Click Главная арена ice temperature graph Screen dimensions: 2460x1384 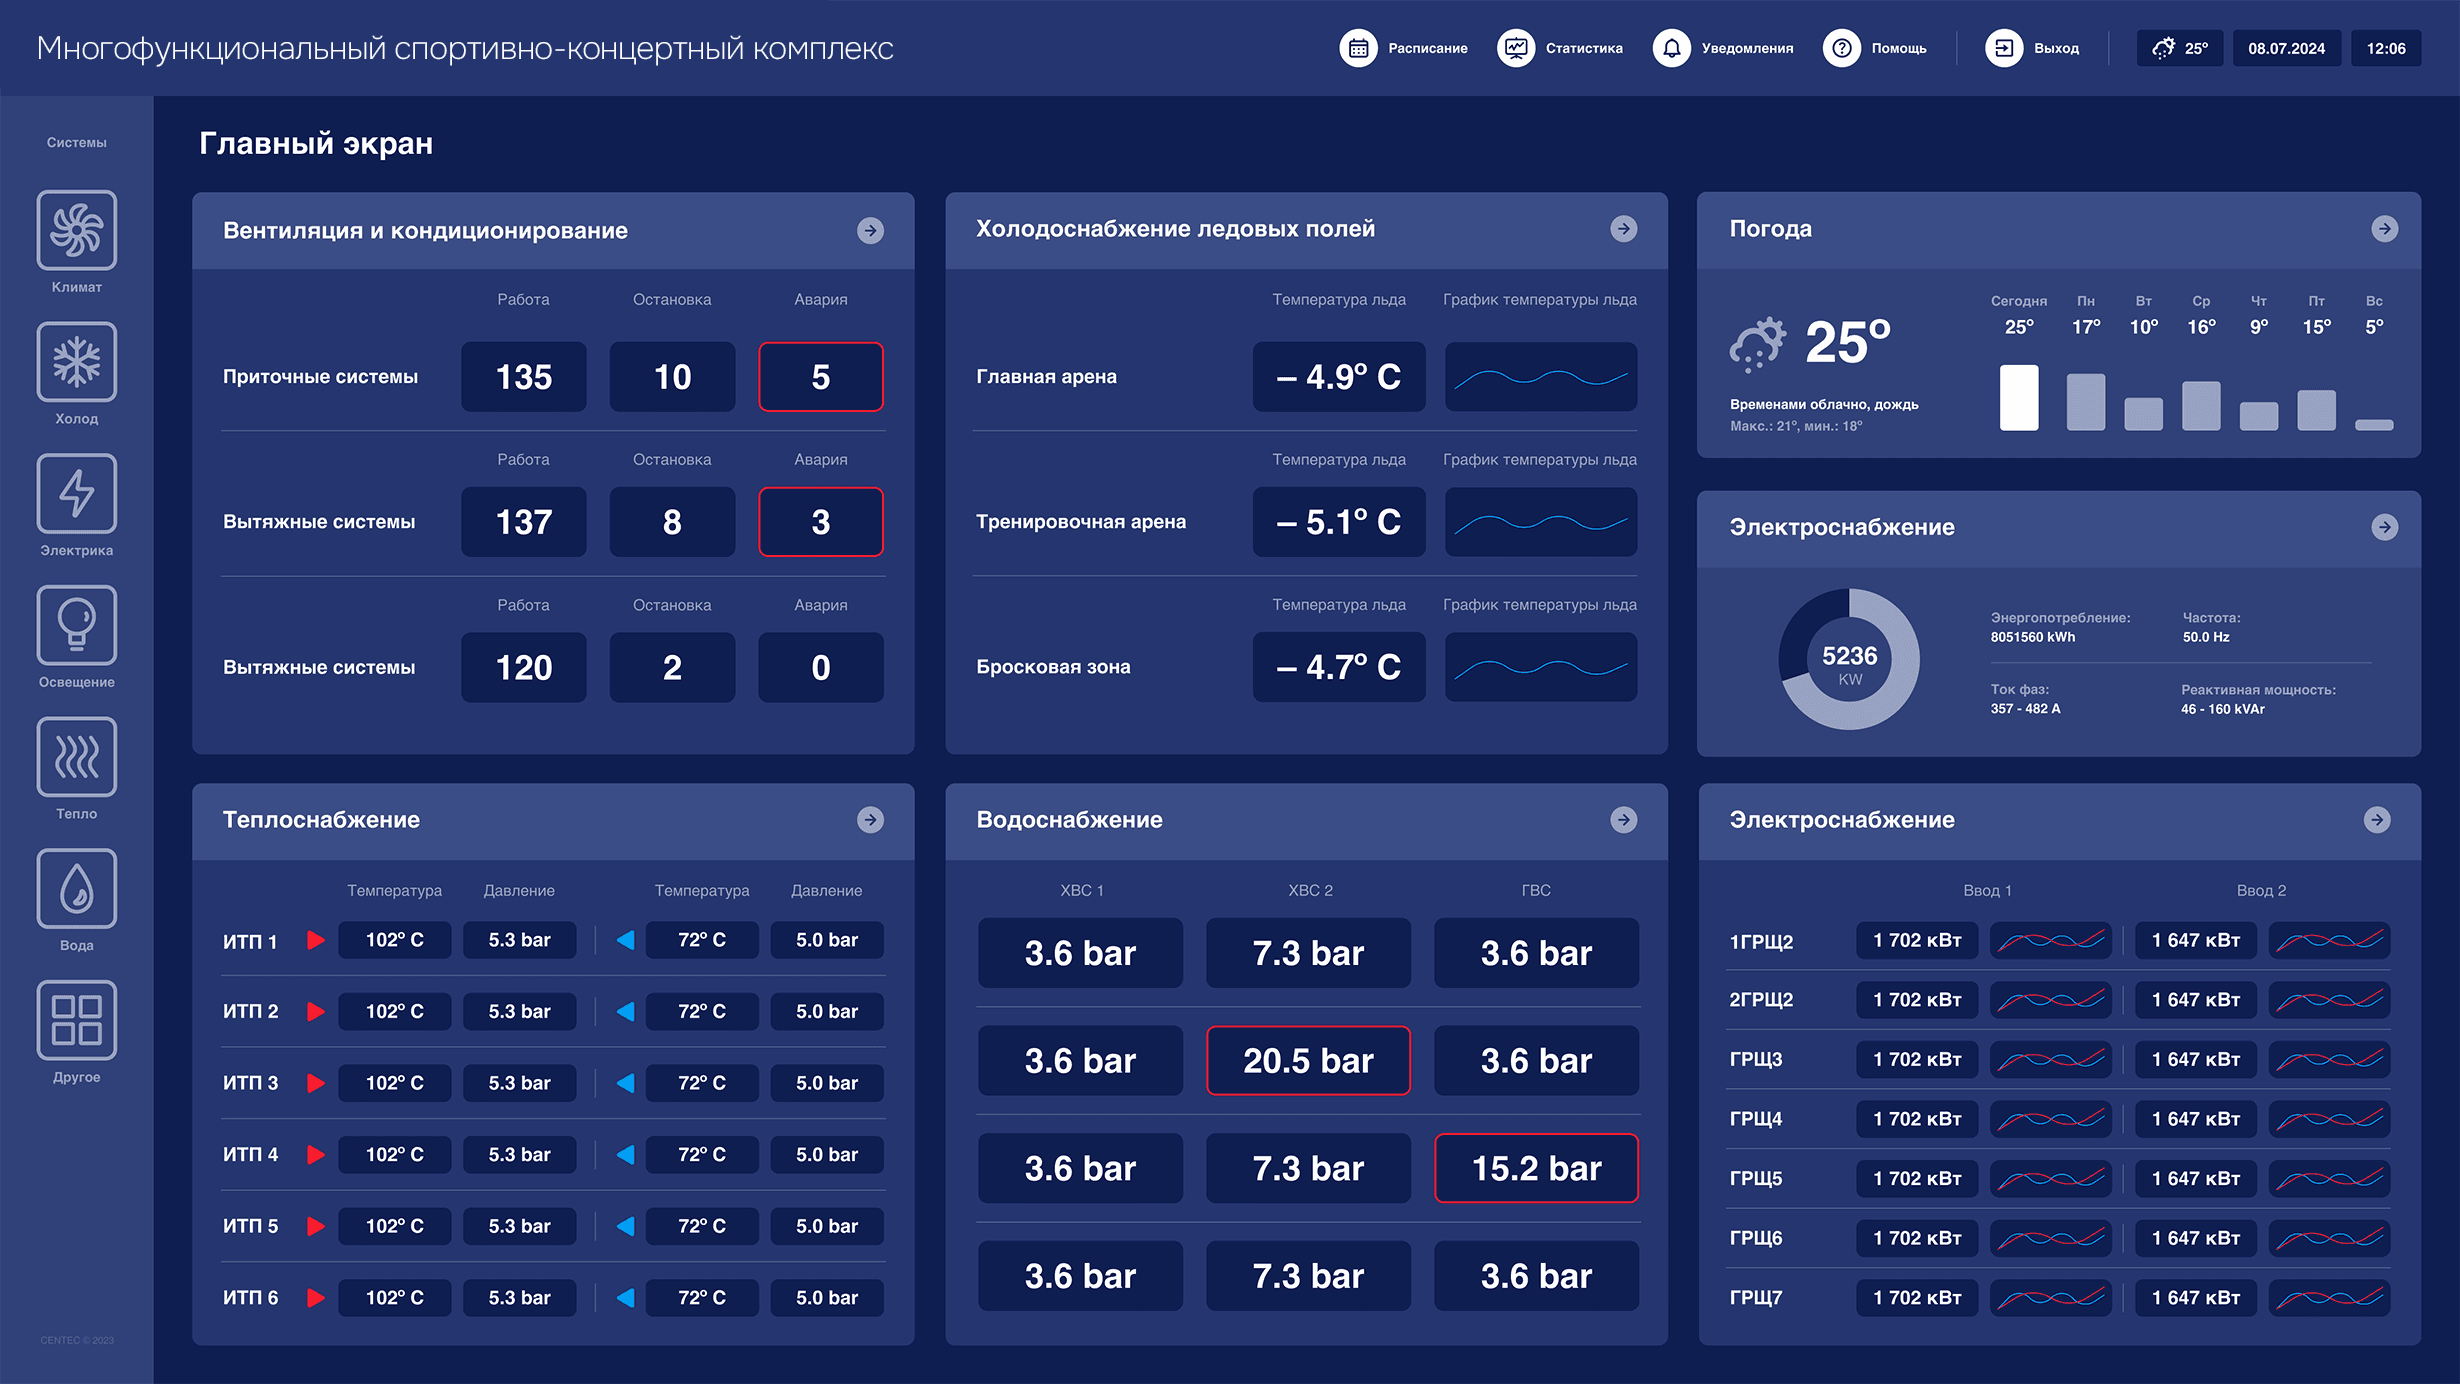point(1540,377)
